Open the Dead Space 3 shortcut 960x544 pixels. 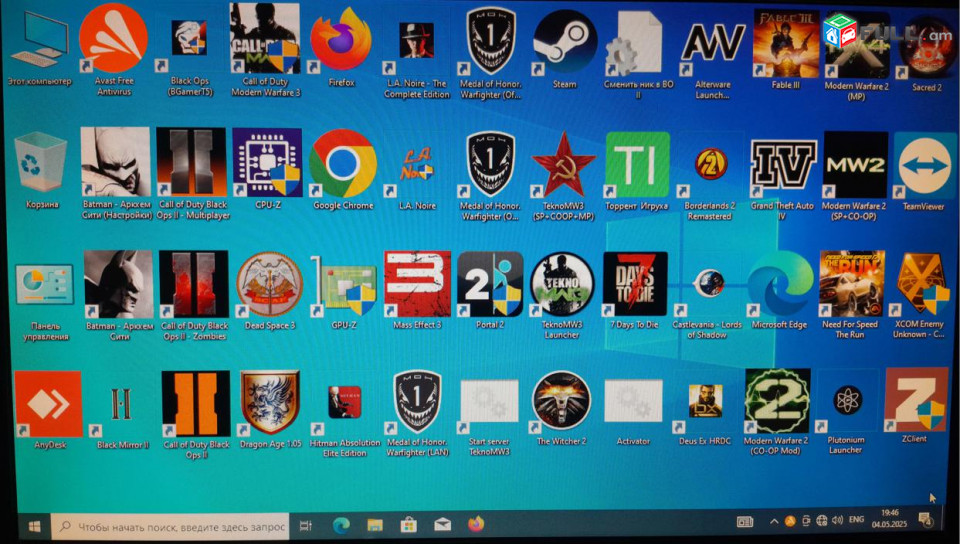[x=269, y=285]
